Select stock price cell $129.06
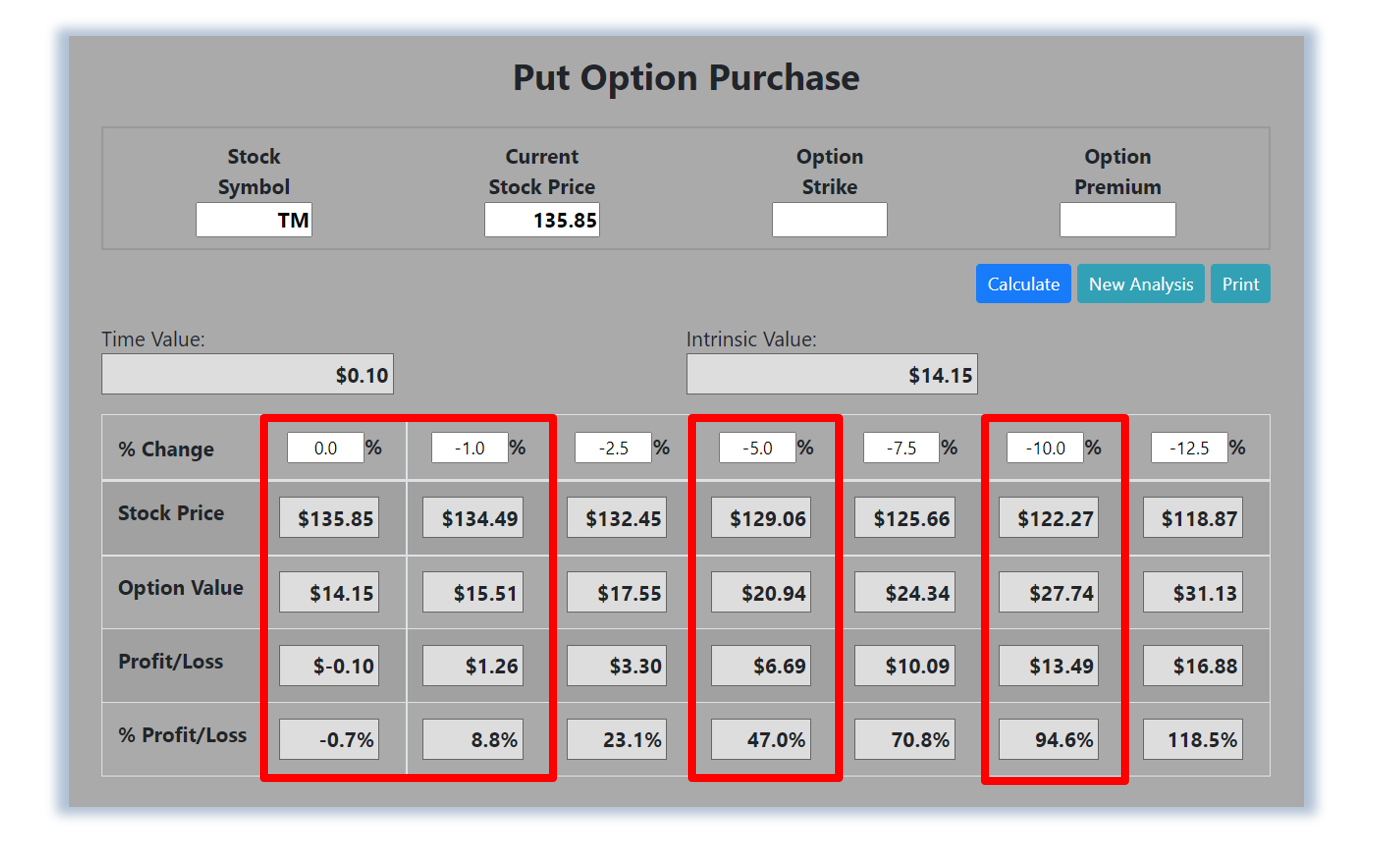Viewport: 1376px width, 846px height. click(761, 518)
